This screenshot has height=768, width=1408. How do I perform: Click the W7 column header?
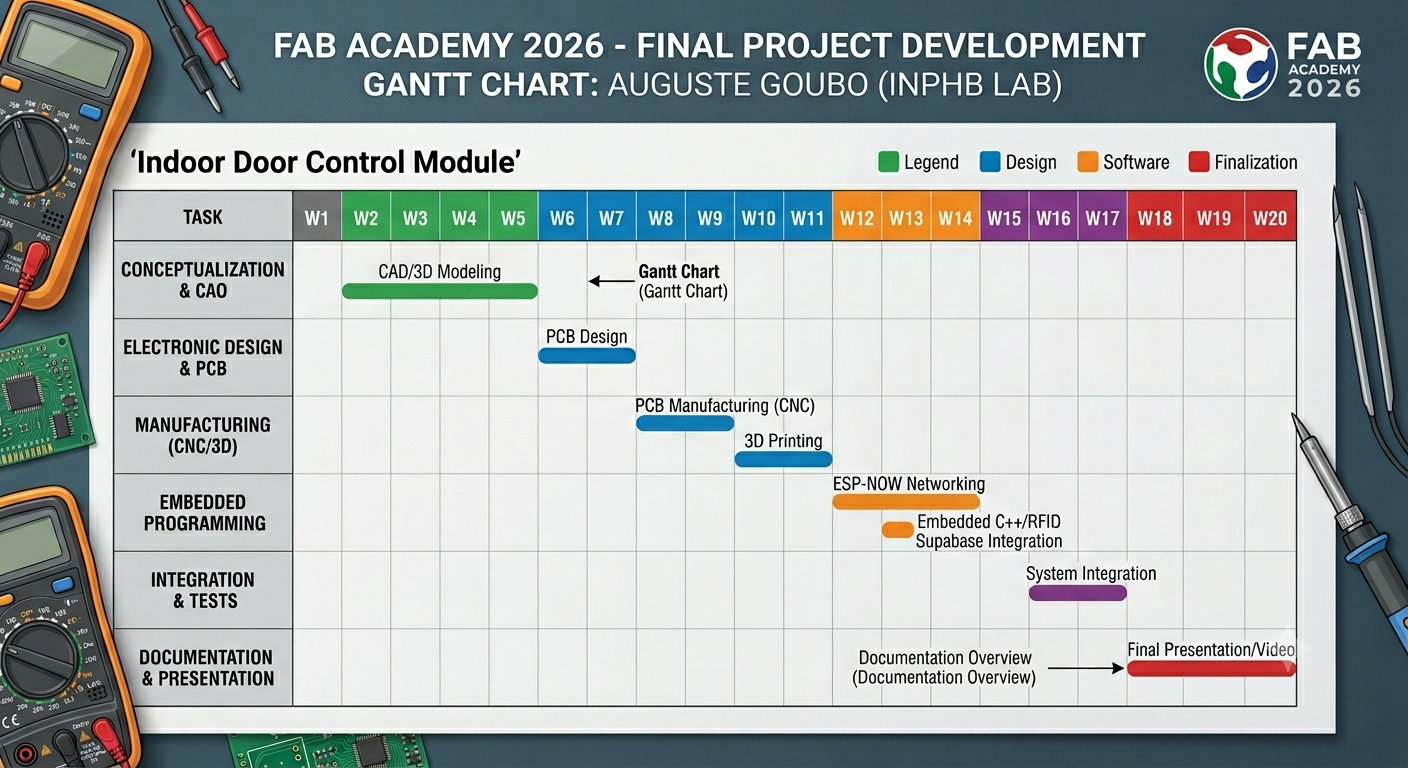611,217
